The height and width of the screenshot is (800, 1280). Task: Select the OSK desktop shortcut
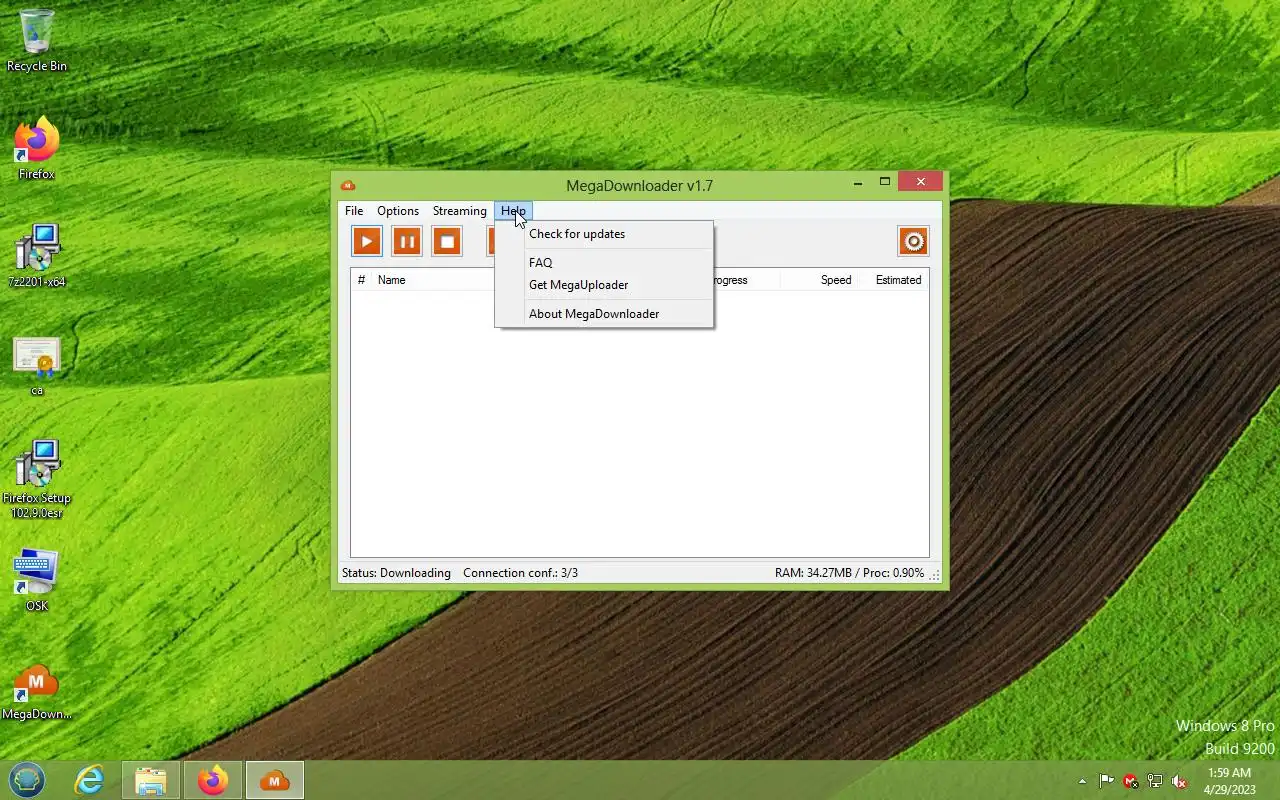(37, 580)
